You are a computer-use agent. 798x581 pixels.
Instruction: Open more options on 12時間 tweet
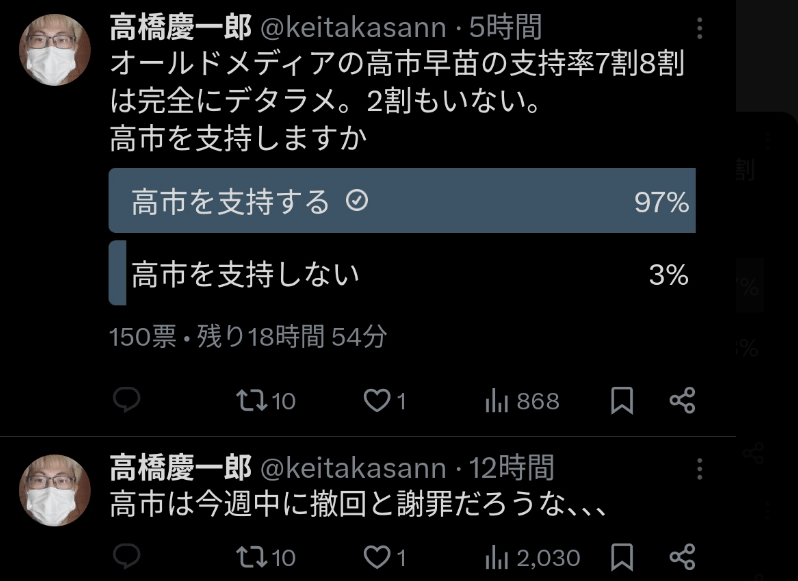point(699,468)
